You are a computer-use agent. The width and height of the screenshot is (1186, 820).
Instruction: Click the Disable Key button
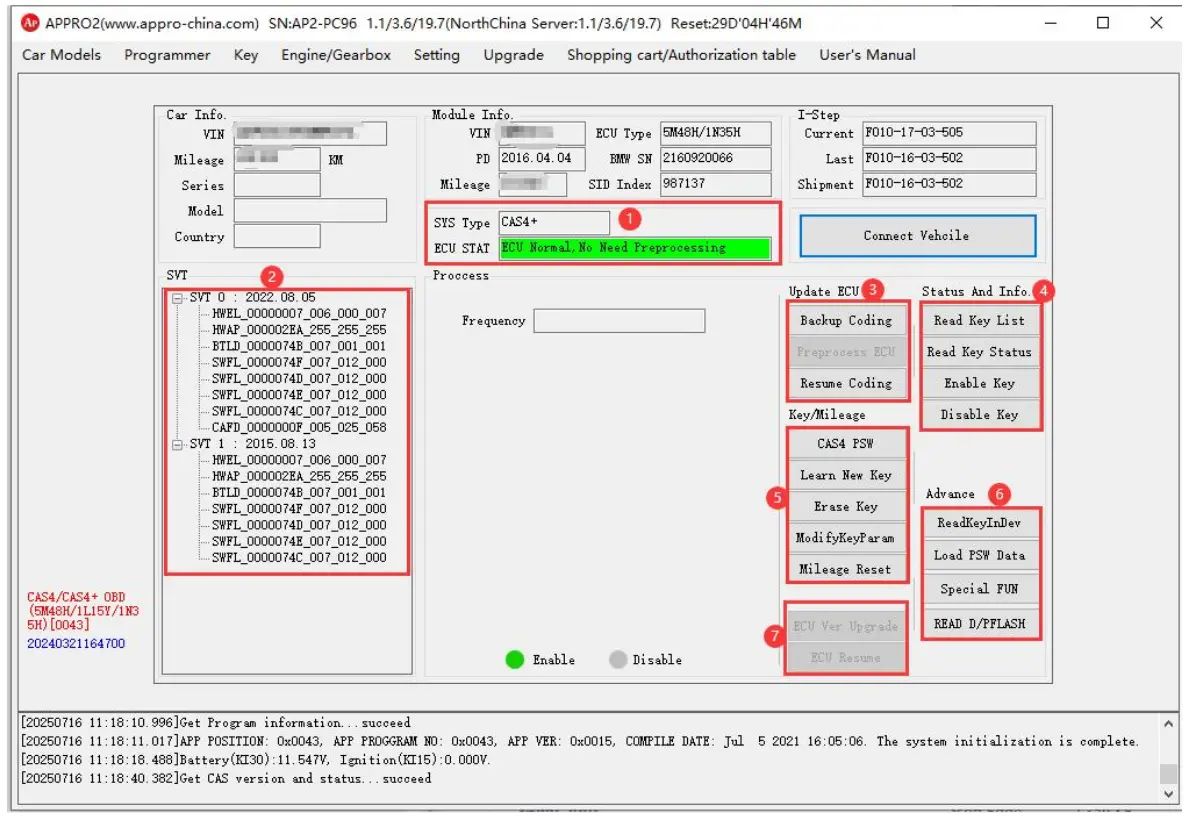coord(980,415)
